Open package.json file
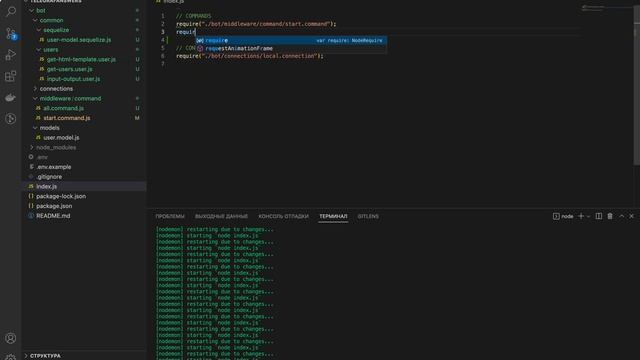640x360 pixels. [x=54, y=206]
